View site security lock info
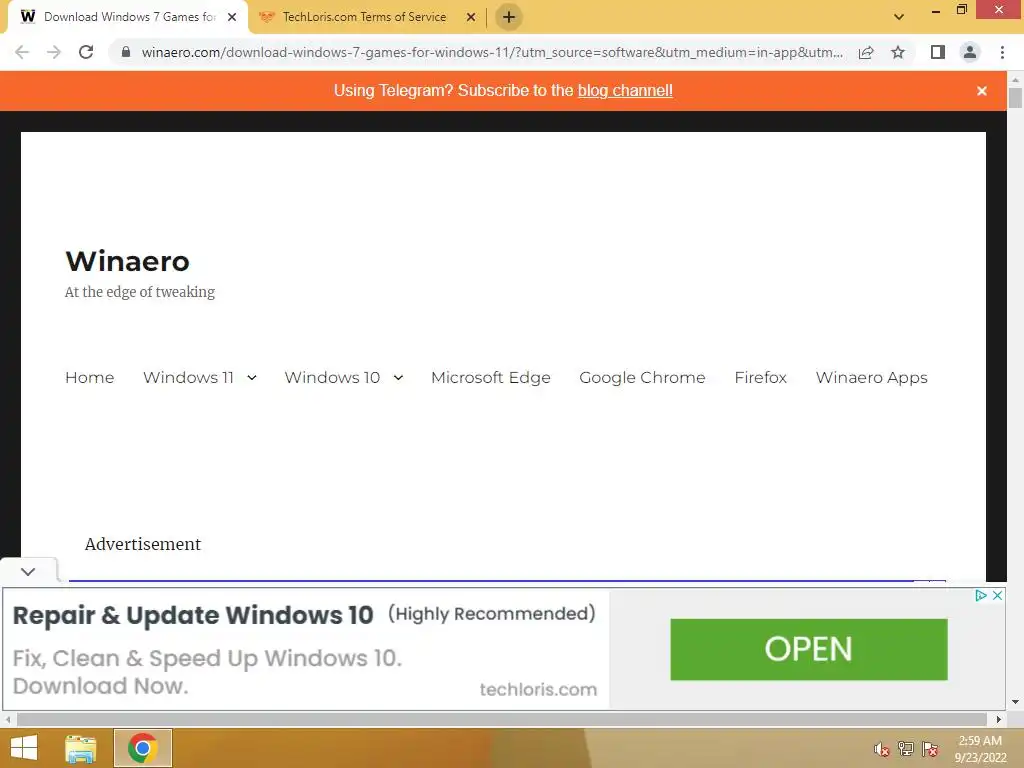This screenshot has height=768, width=1024. click(x=126, y=52)
